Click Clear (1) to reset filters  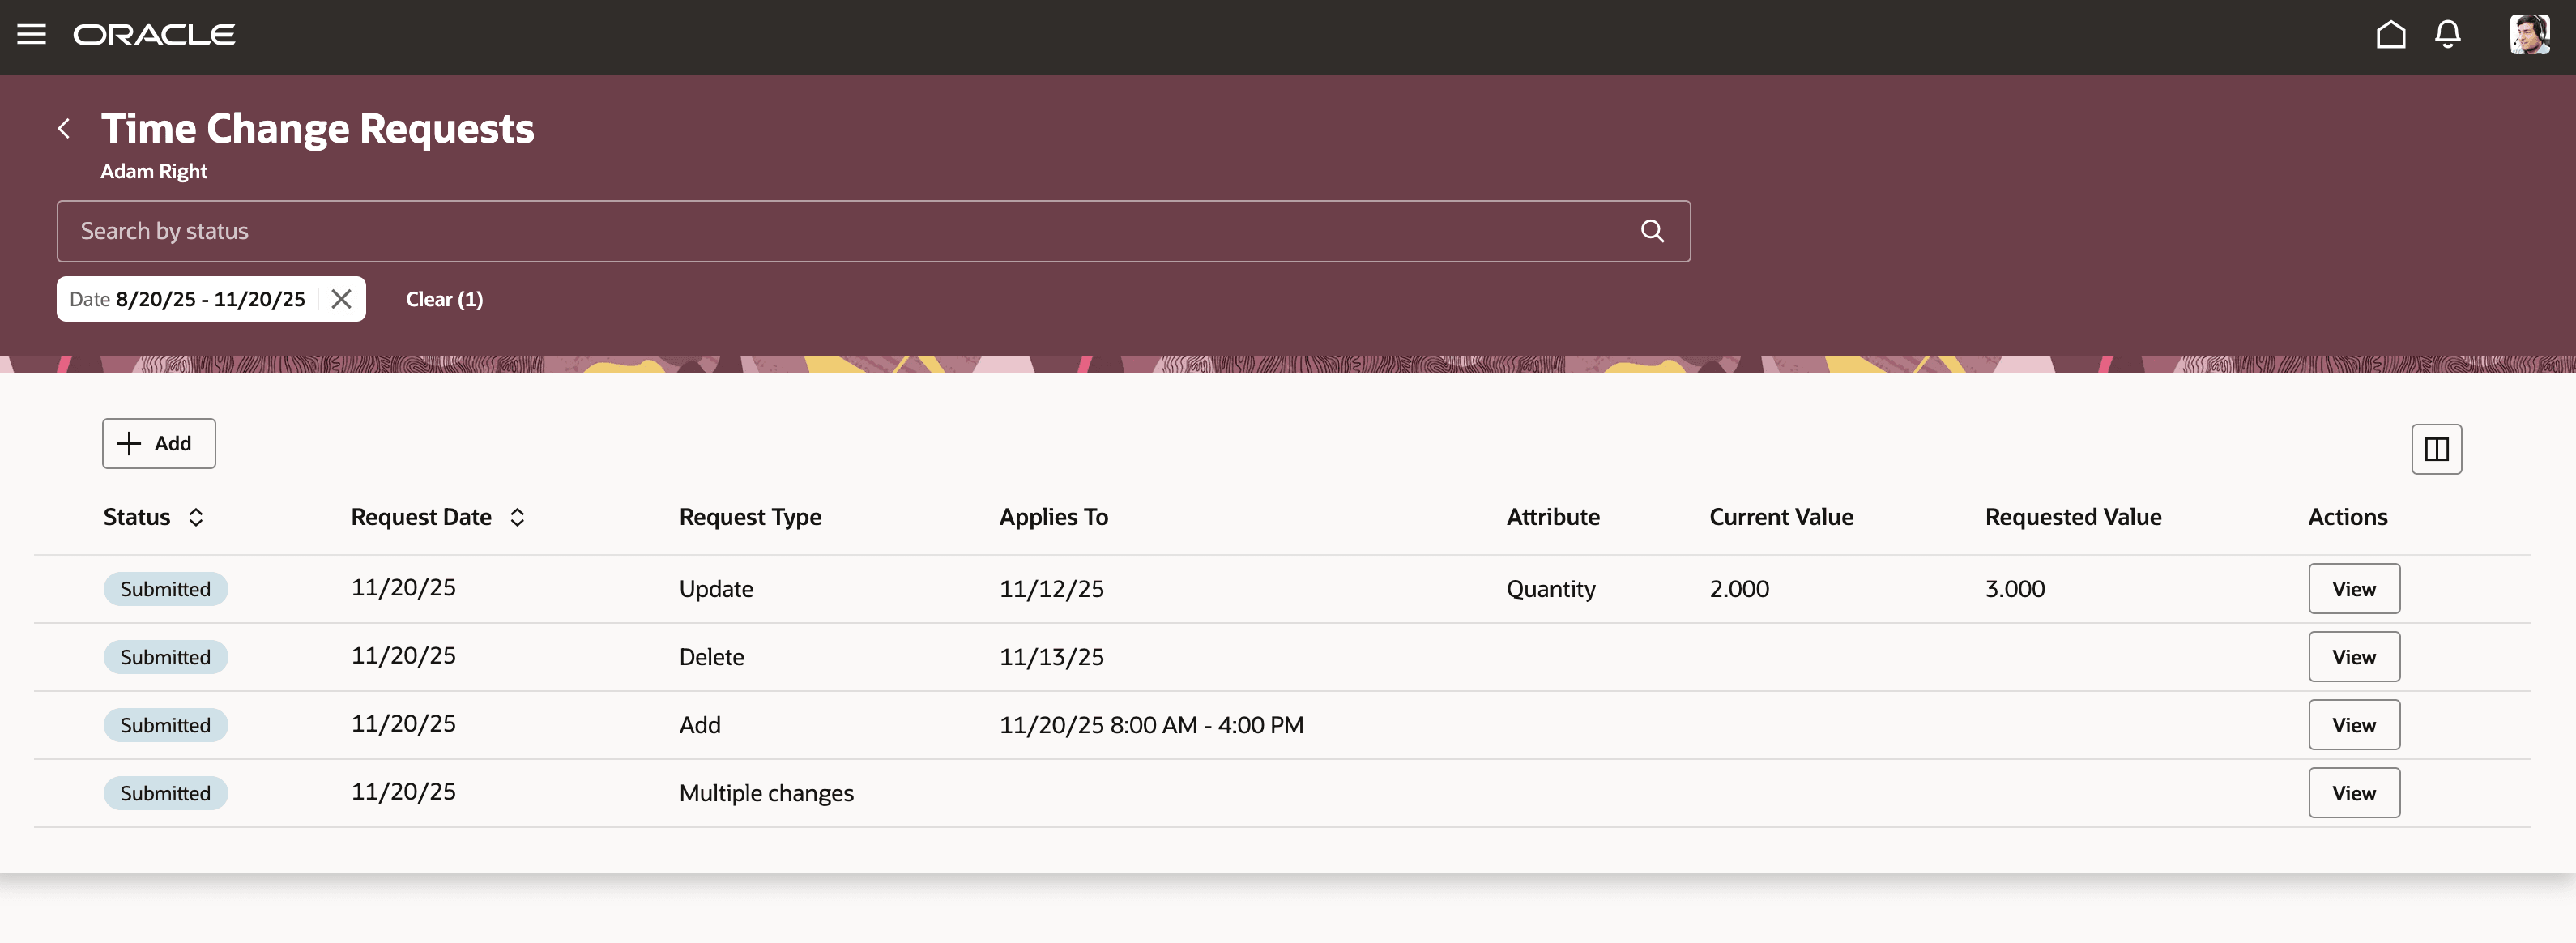pos(444,299)
